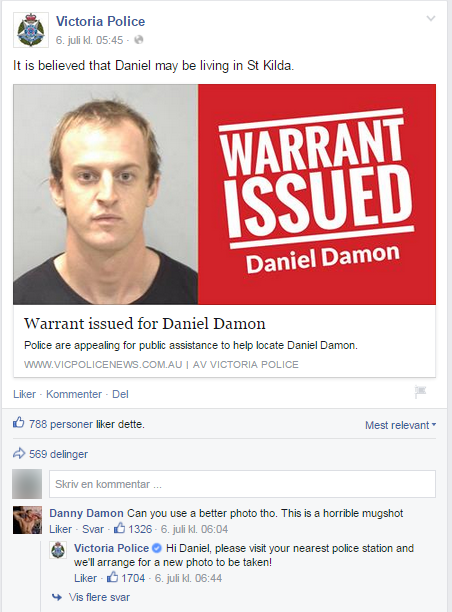Click the thumbs-up icon showing 1326 likes
This screenshot has height=612, width=452.
point(119,528)
